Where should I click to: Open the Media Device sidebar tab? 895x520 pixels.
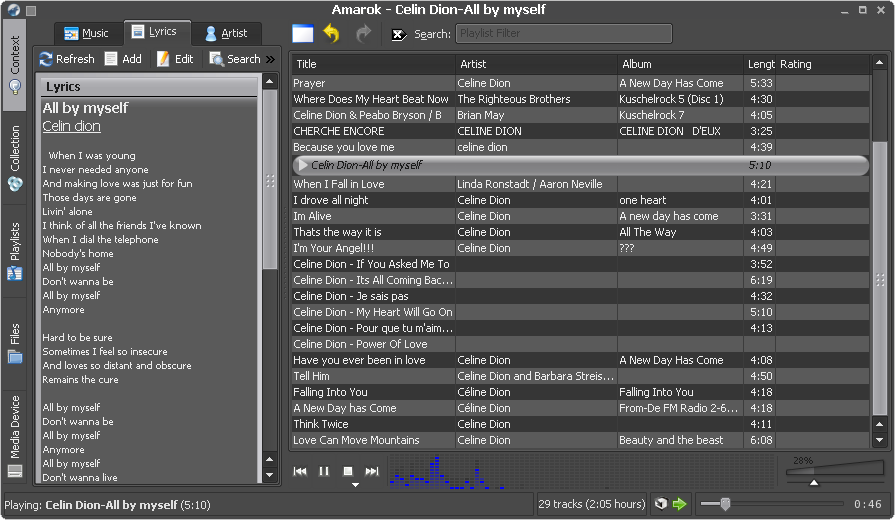point(14,436)
